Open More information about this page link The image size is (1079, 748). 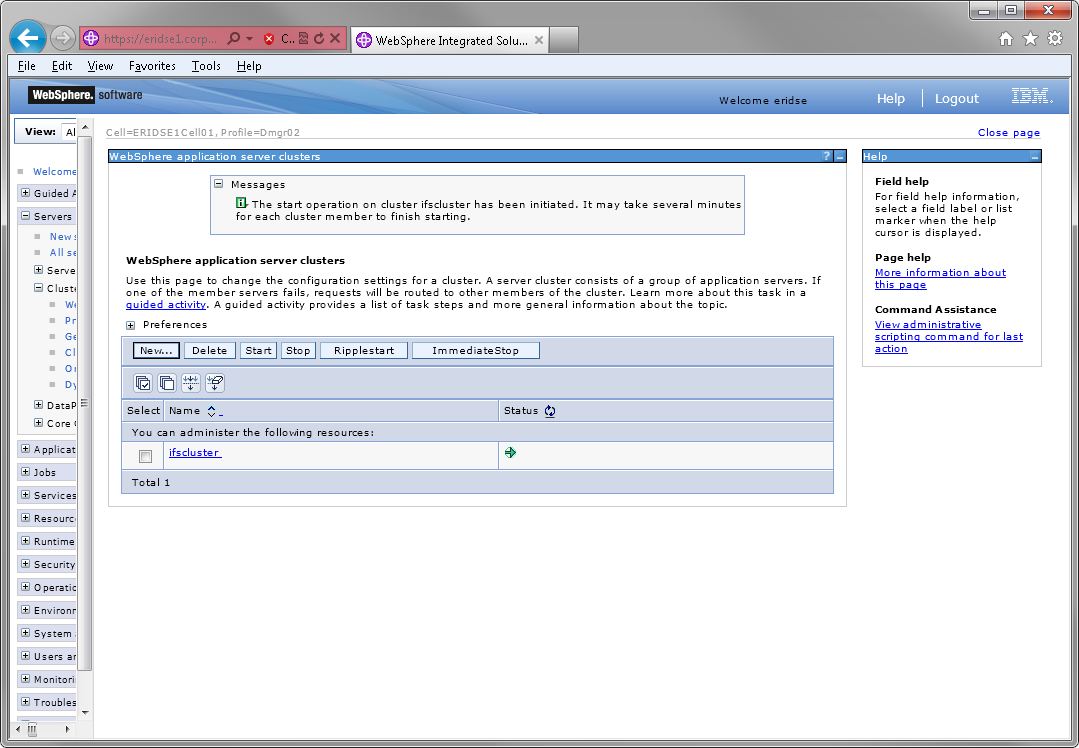click(x=940, y=279)
